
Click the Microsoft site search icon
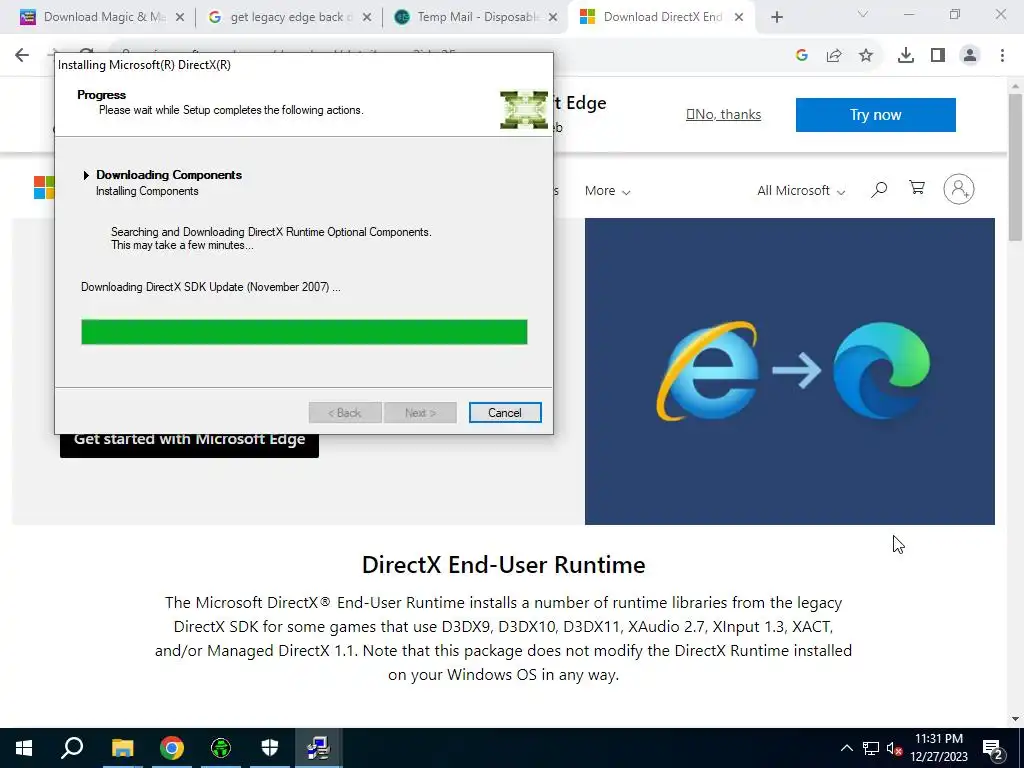(879, 189)
